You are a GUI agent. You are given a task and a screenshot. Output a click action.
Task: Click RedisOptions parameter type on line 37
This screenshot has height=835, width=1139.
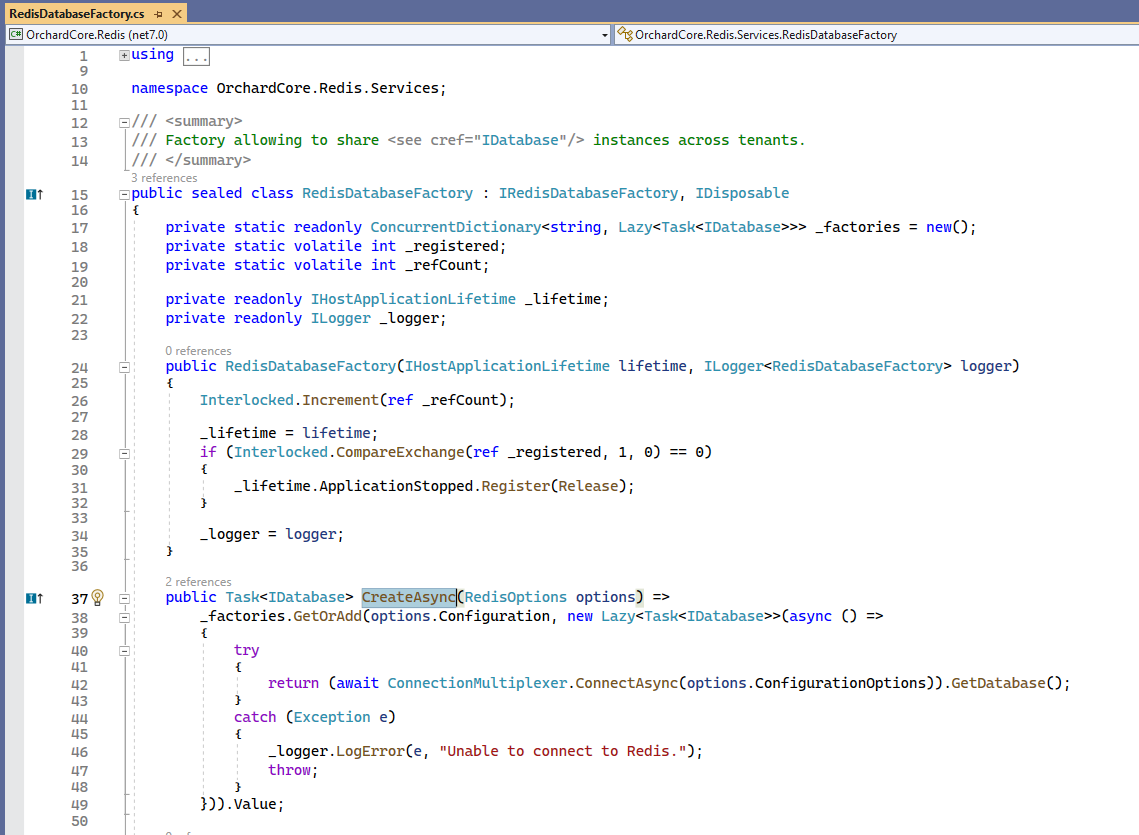pos(516,597)
